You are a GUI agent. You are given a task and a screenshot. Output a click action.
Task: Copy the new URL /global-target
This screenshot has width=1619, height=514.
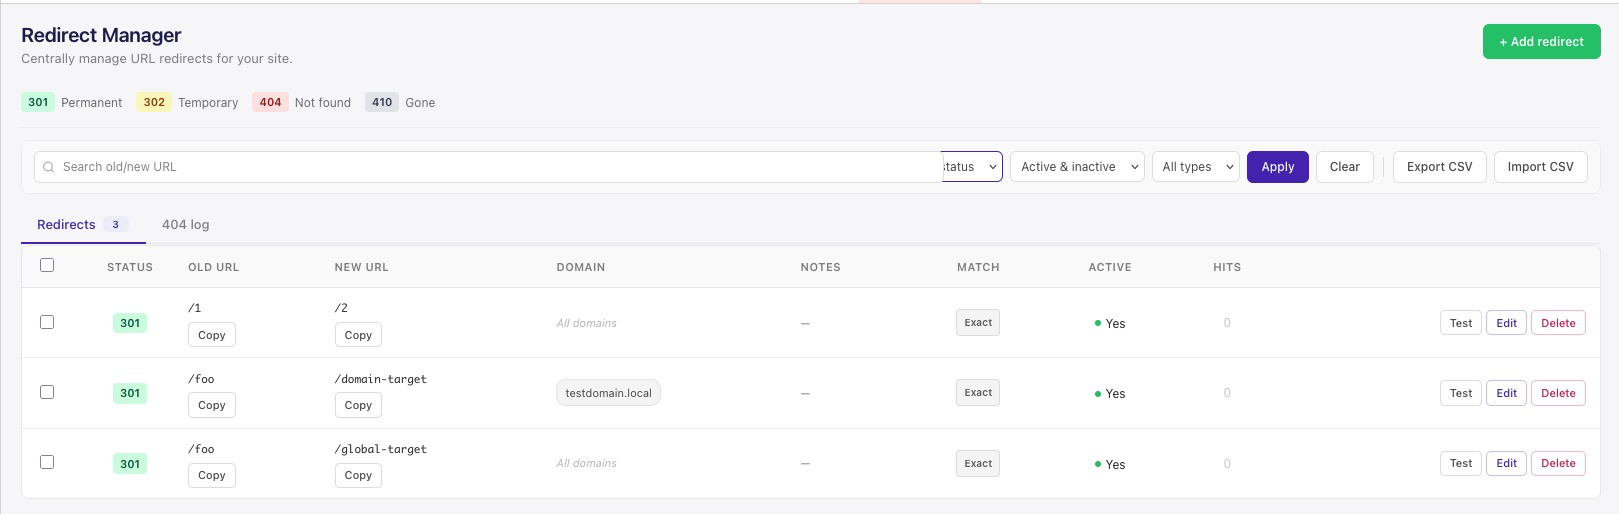pyautogui.click(x=358, y=475)
